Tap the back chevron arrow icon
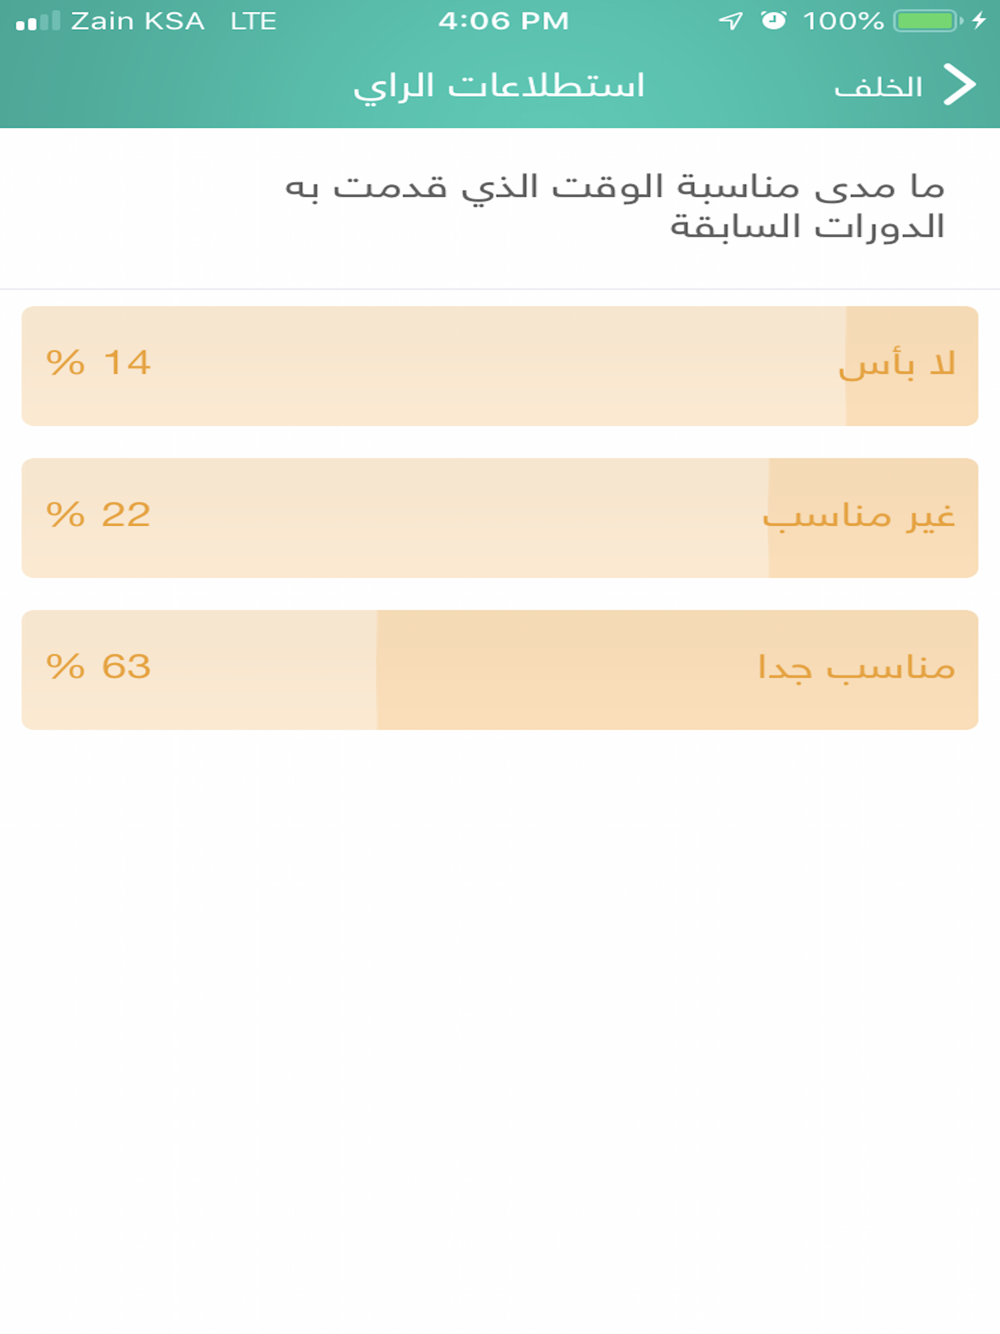 click(959, 86)
